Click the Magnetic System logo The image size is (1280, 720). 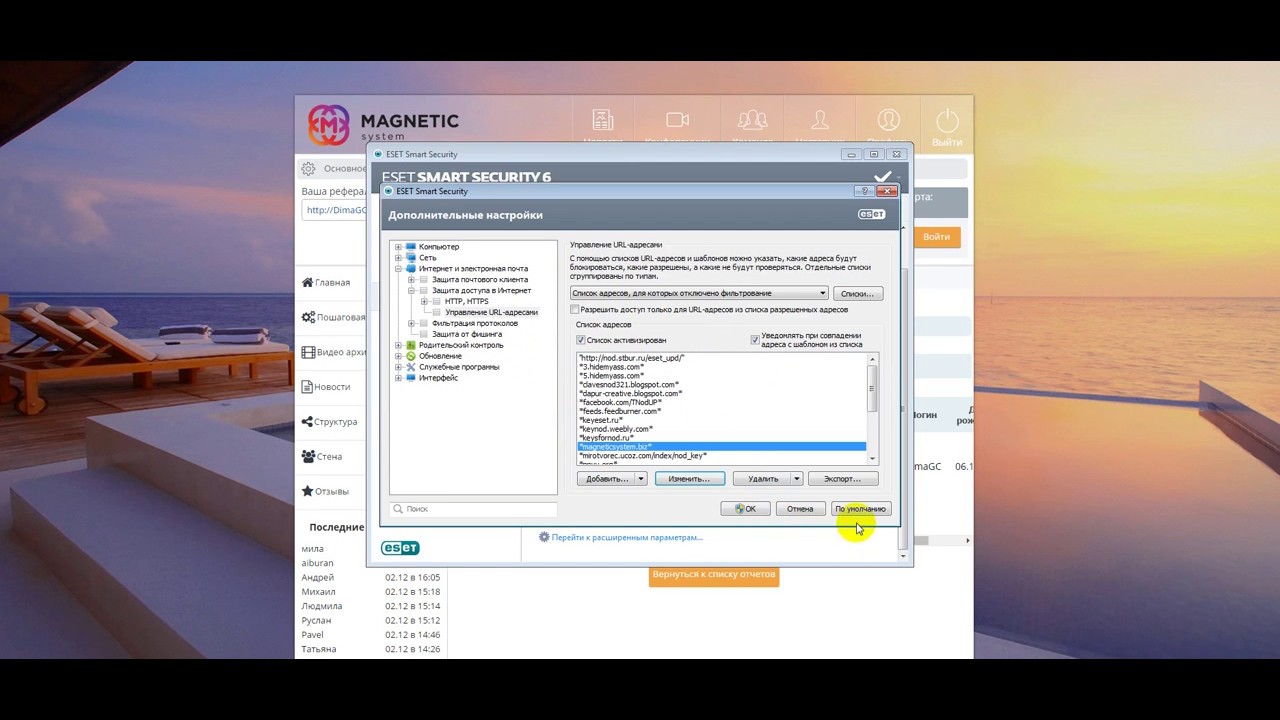383,124
